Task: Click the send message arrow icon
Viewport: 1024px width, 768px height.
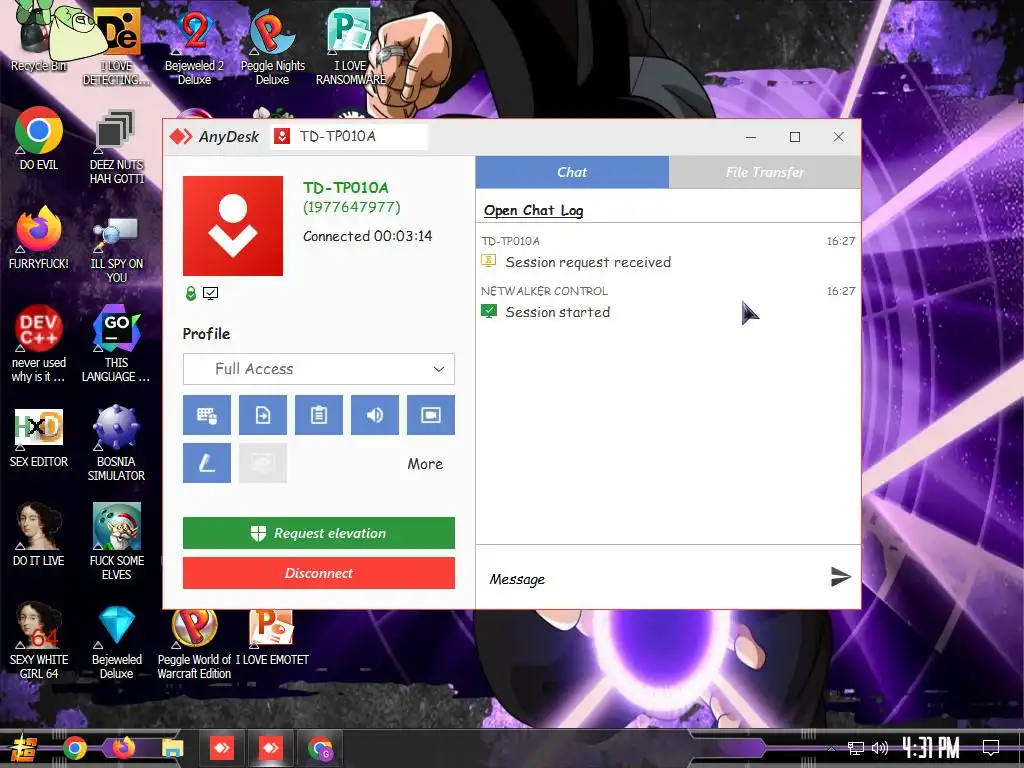Action: (x=840, y=577)
